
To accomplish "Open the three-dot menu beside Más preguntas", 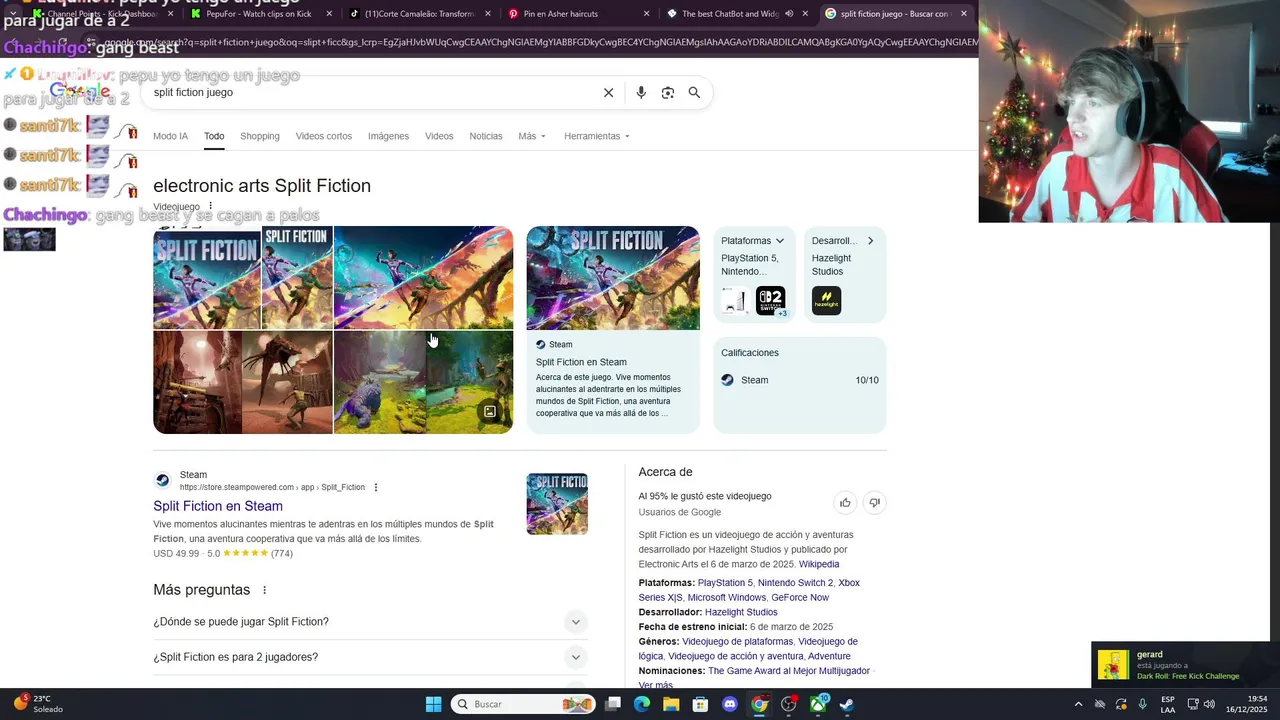I will tap(264, 590).
